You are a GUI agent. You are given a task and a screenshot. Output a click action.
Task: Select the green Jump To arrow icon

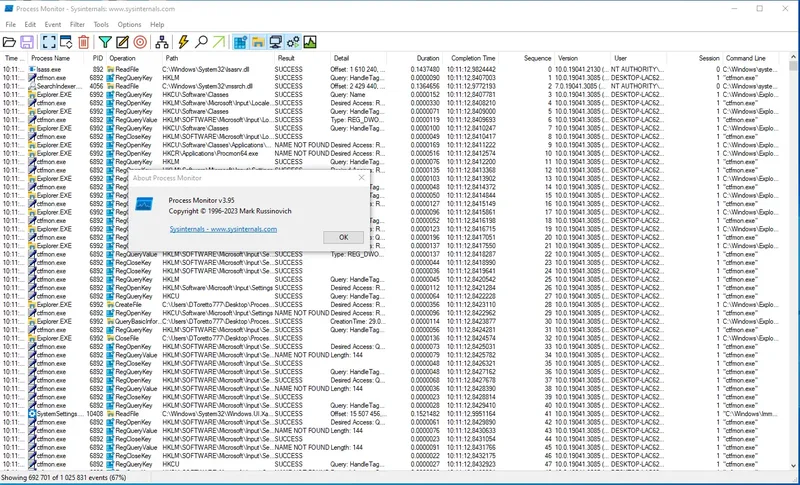tap(218, 42)
